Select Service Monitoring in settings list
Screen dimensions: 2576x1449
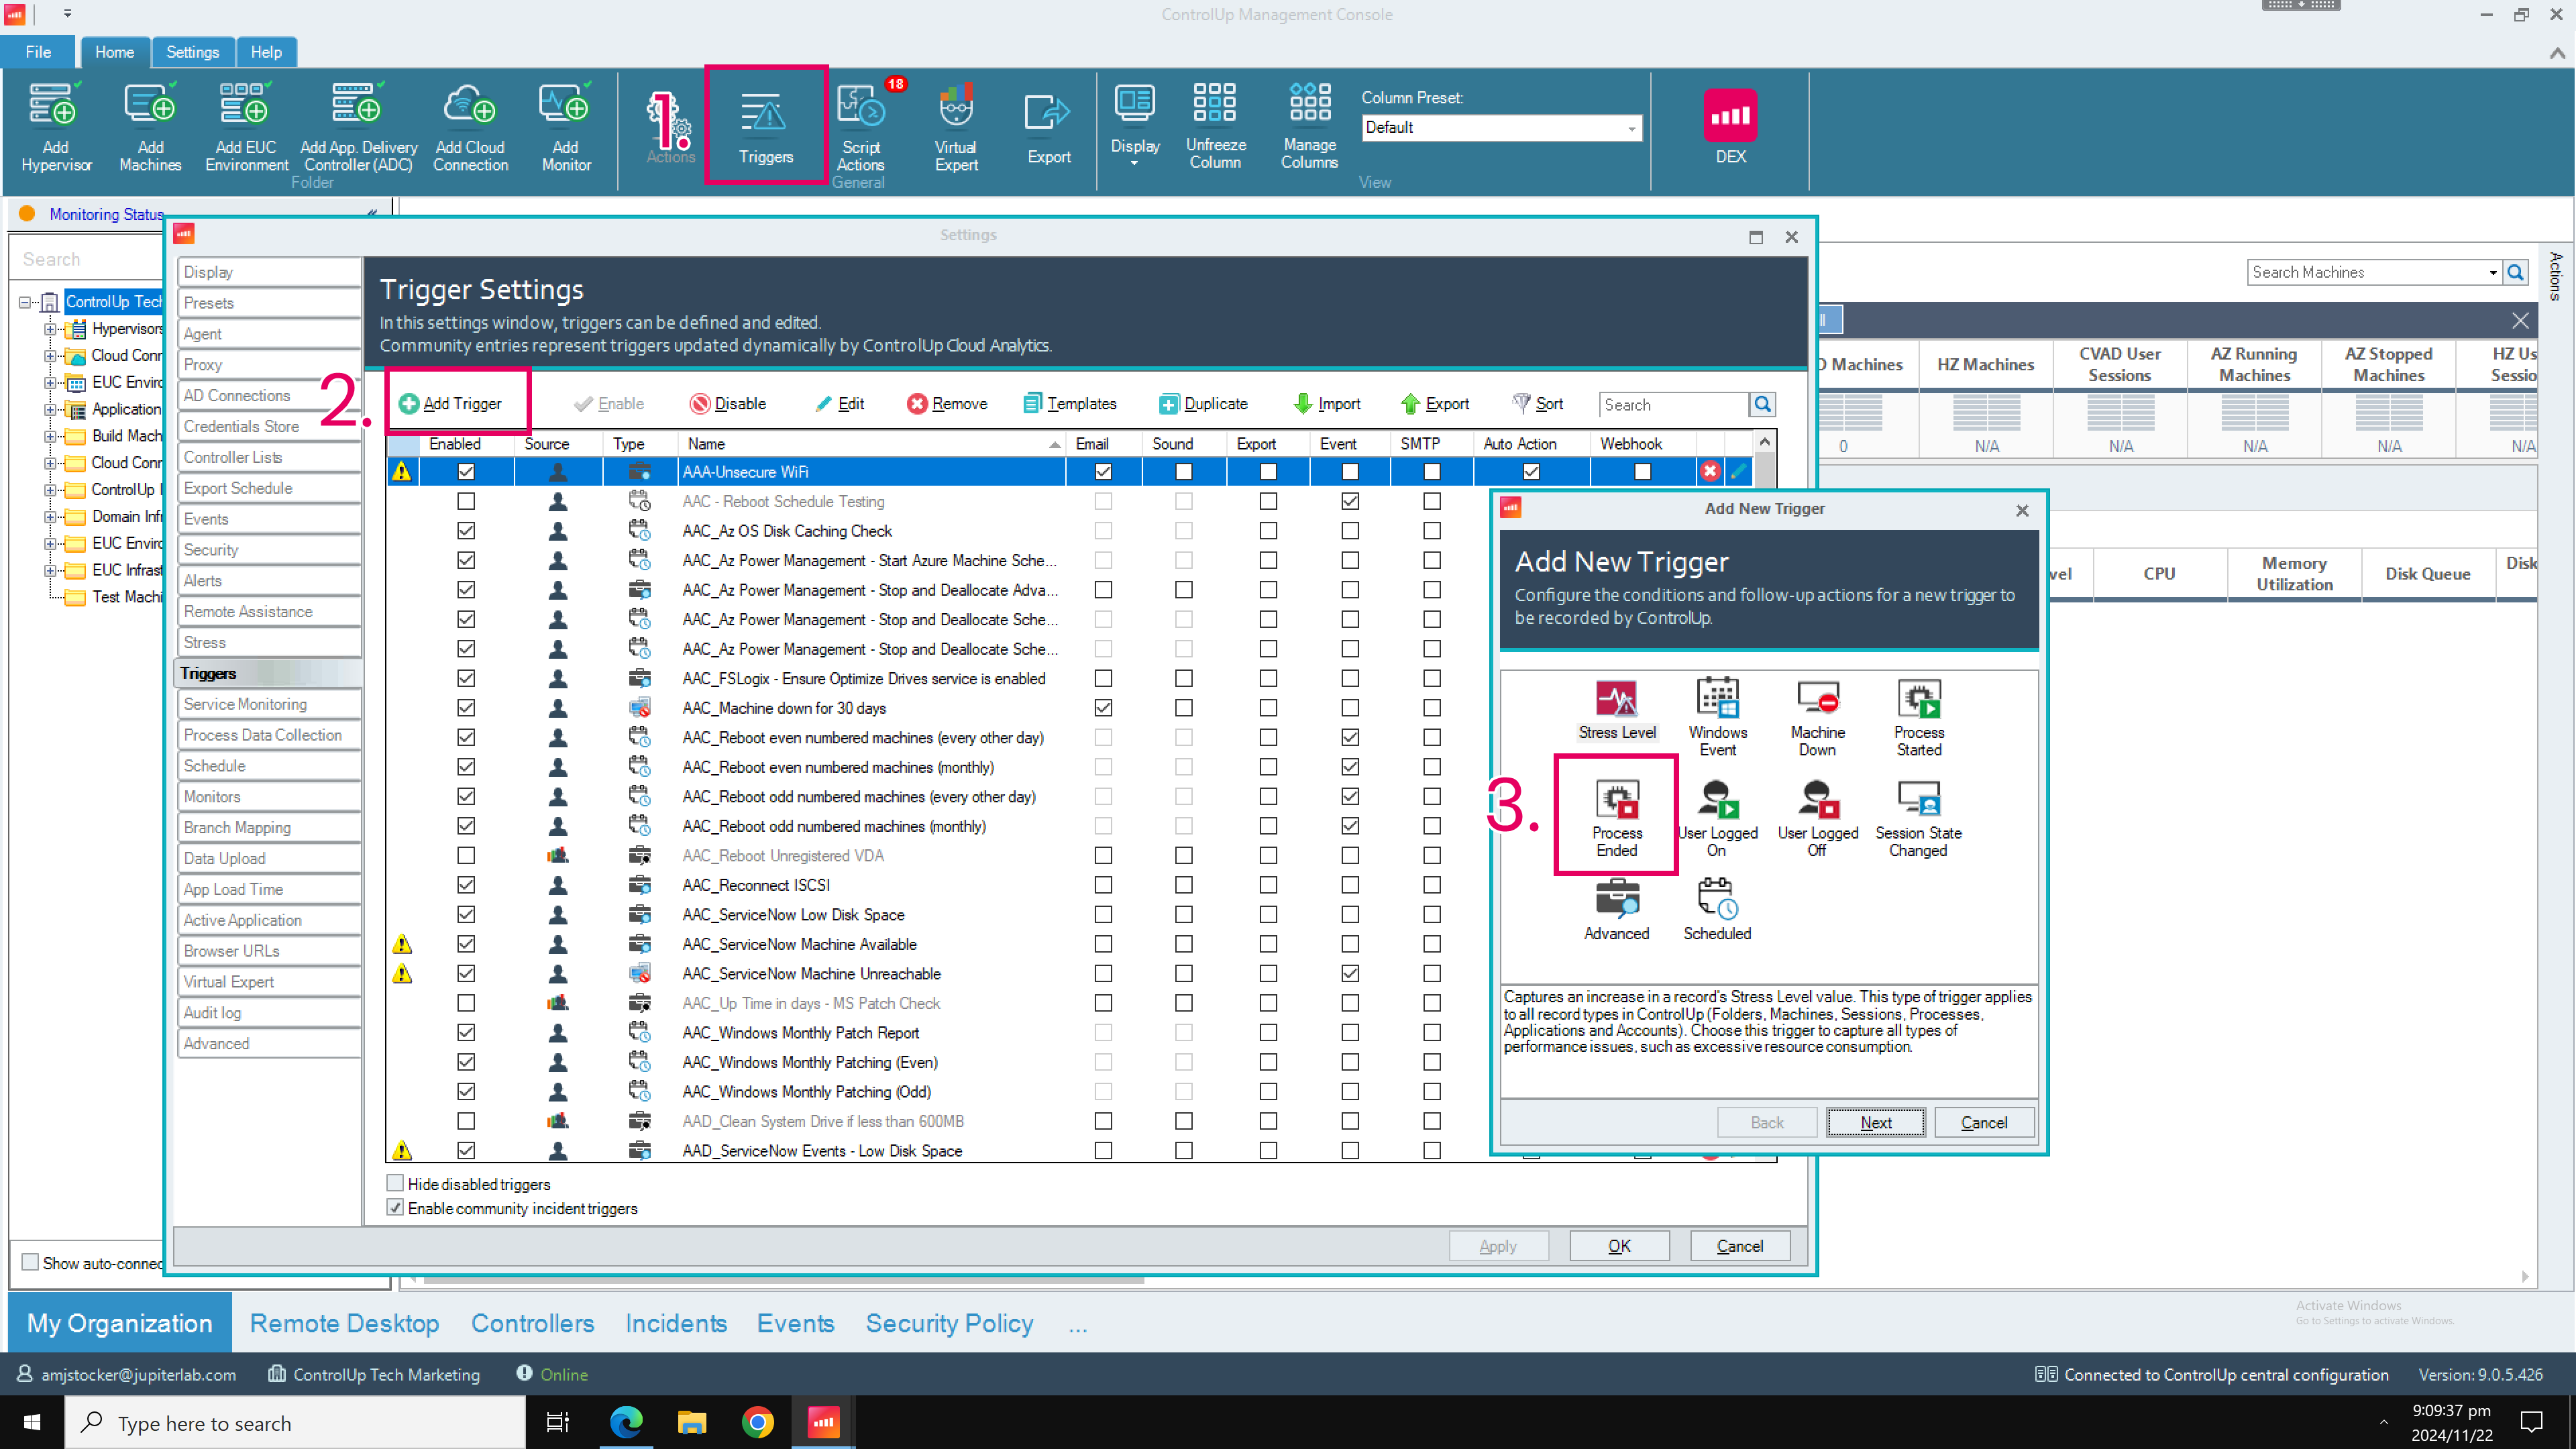click(x=268, y=704)
